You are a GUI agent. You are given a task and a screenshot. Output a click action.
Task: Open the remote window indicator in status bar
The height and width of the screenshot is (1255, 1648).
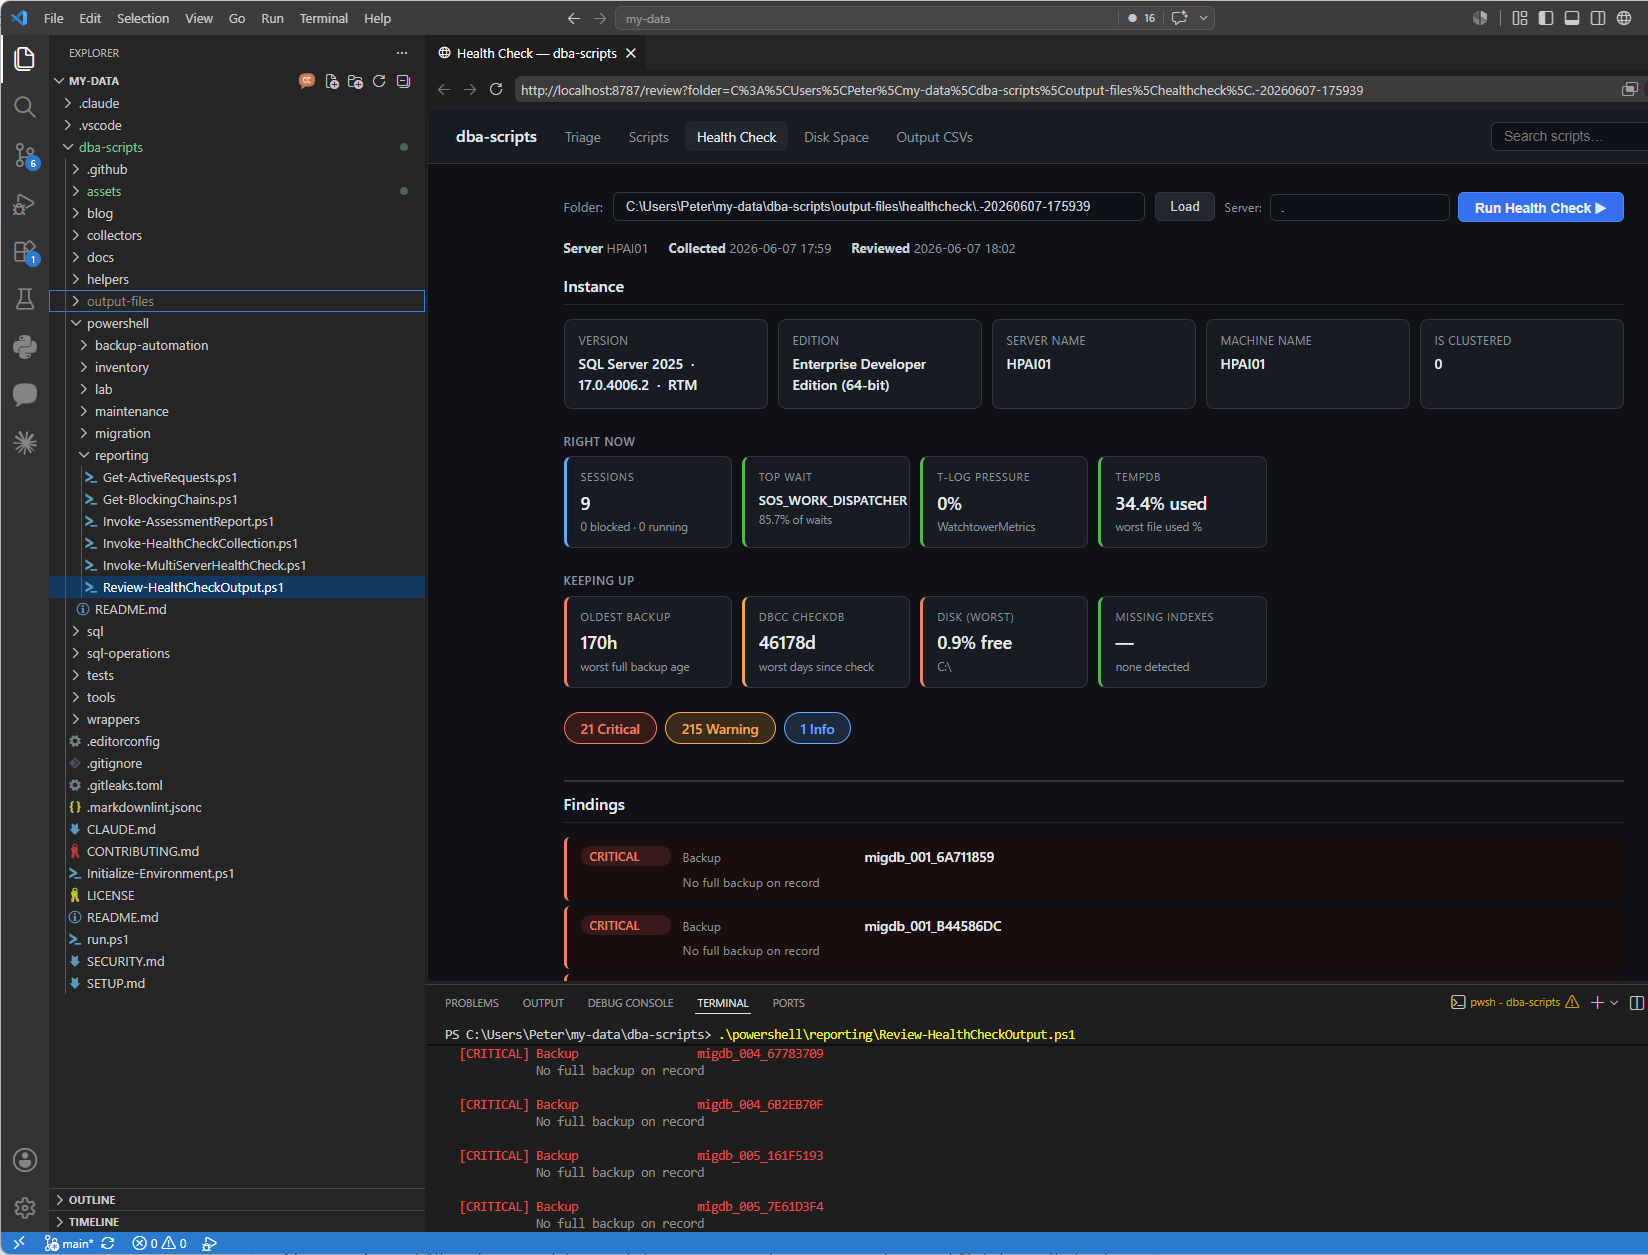(19, 1243)
